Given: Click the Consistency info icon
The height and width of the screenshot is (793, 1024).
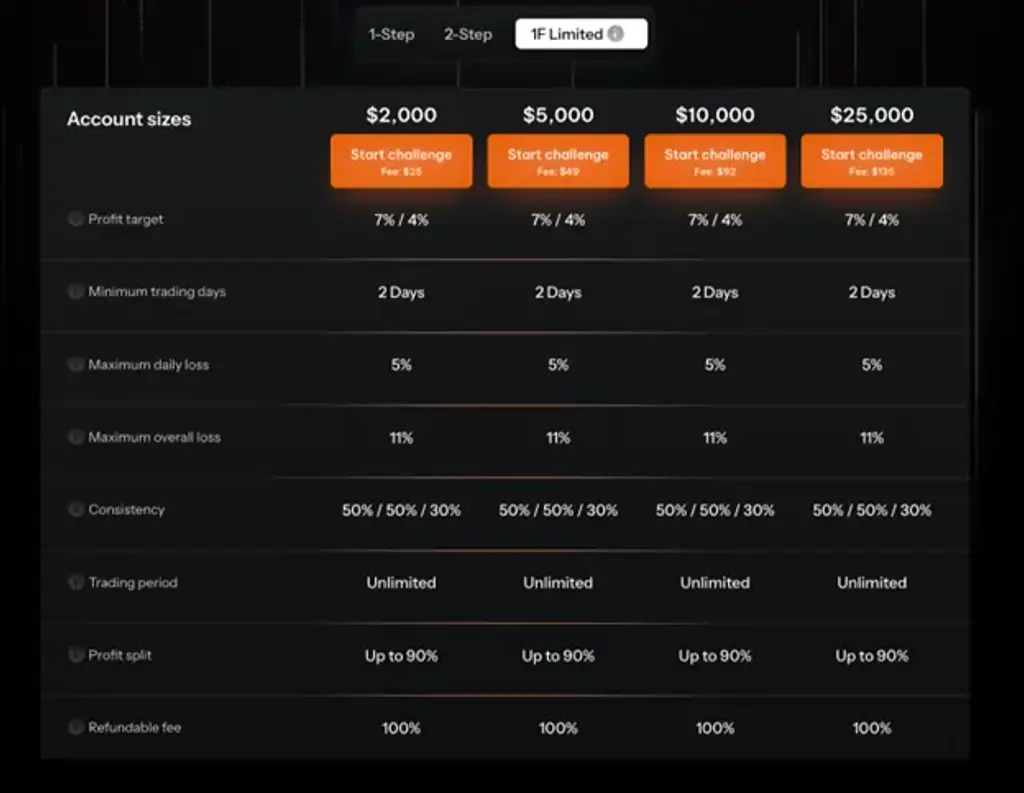Looking at the screenshot, I should click(76, 510).
